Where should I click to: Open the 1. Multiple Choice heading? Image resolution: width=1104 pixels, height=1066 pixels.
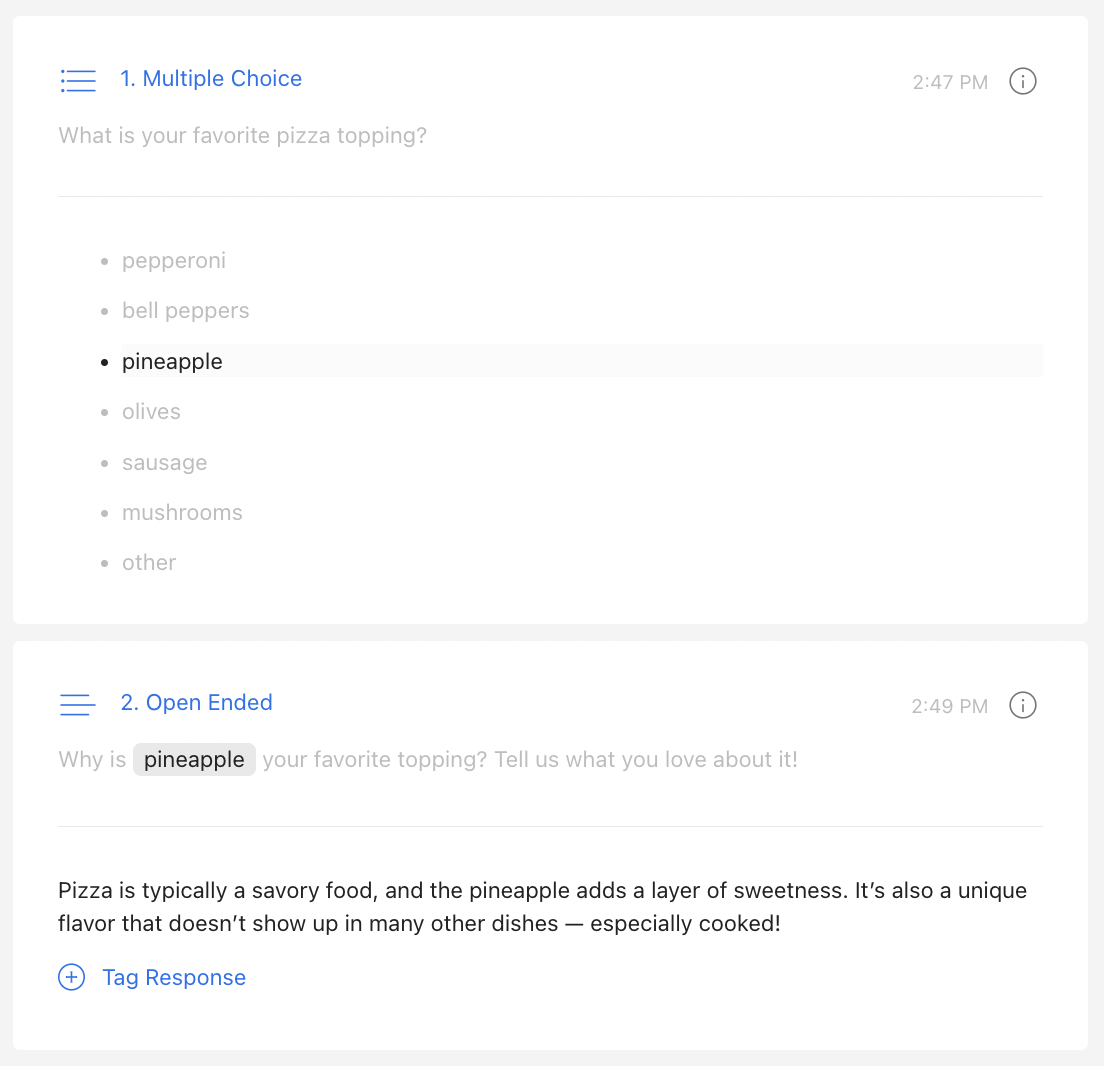211,78
